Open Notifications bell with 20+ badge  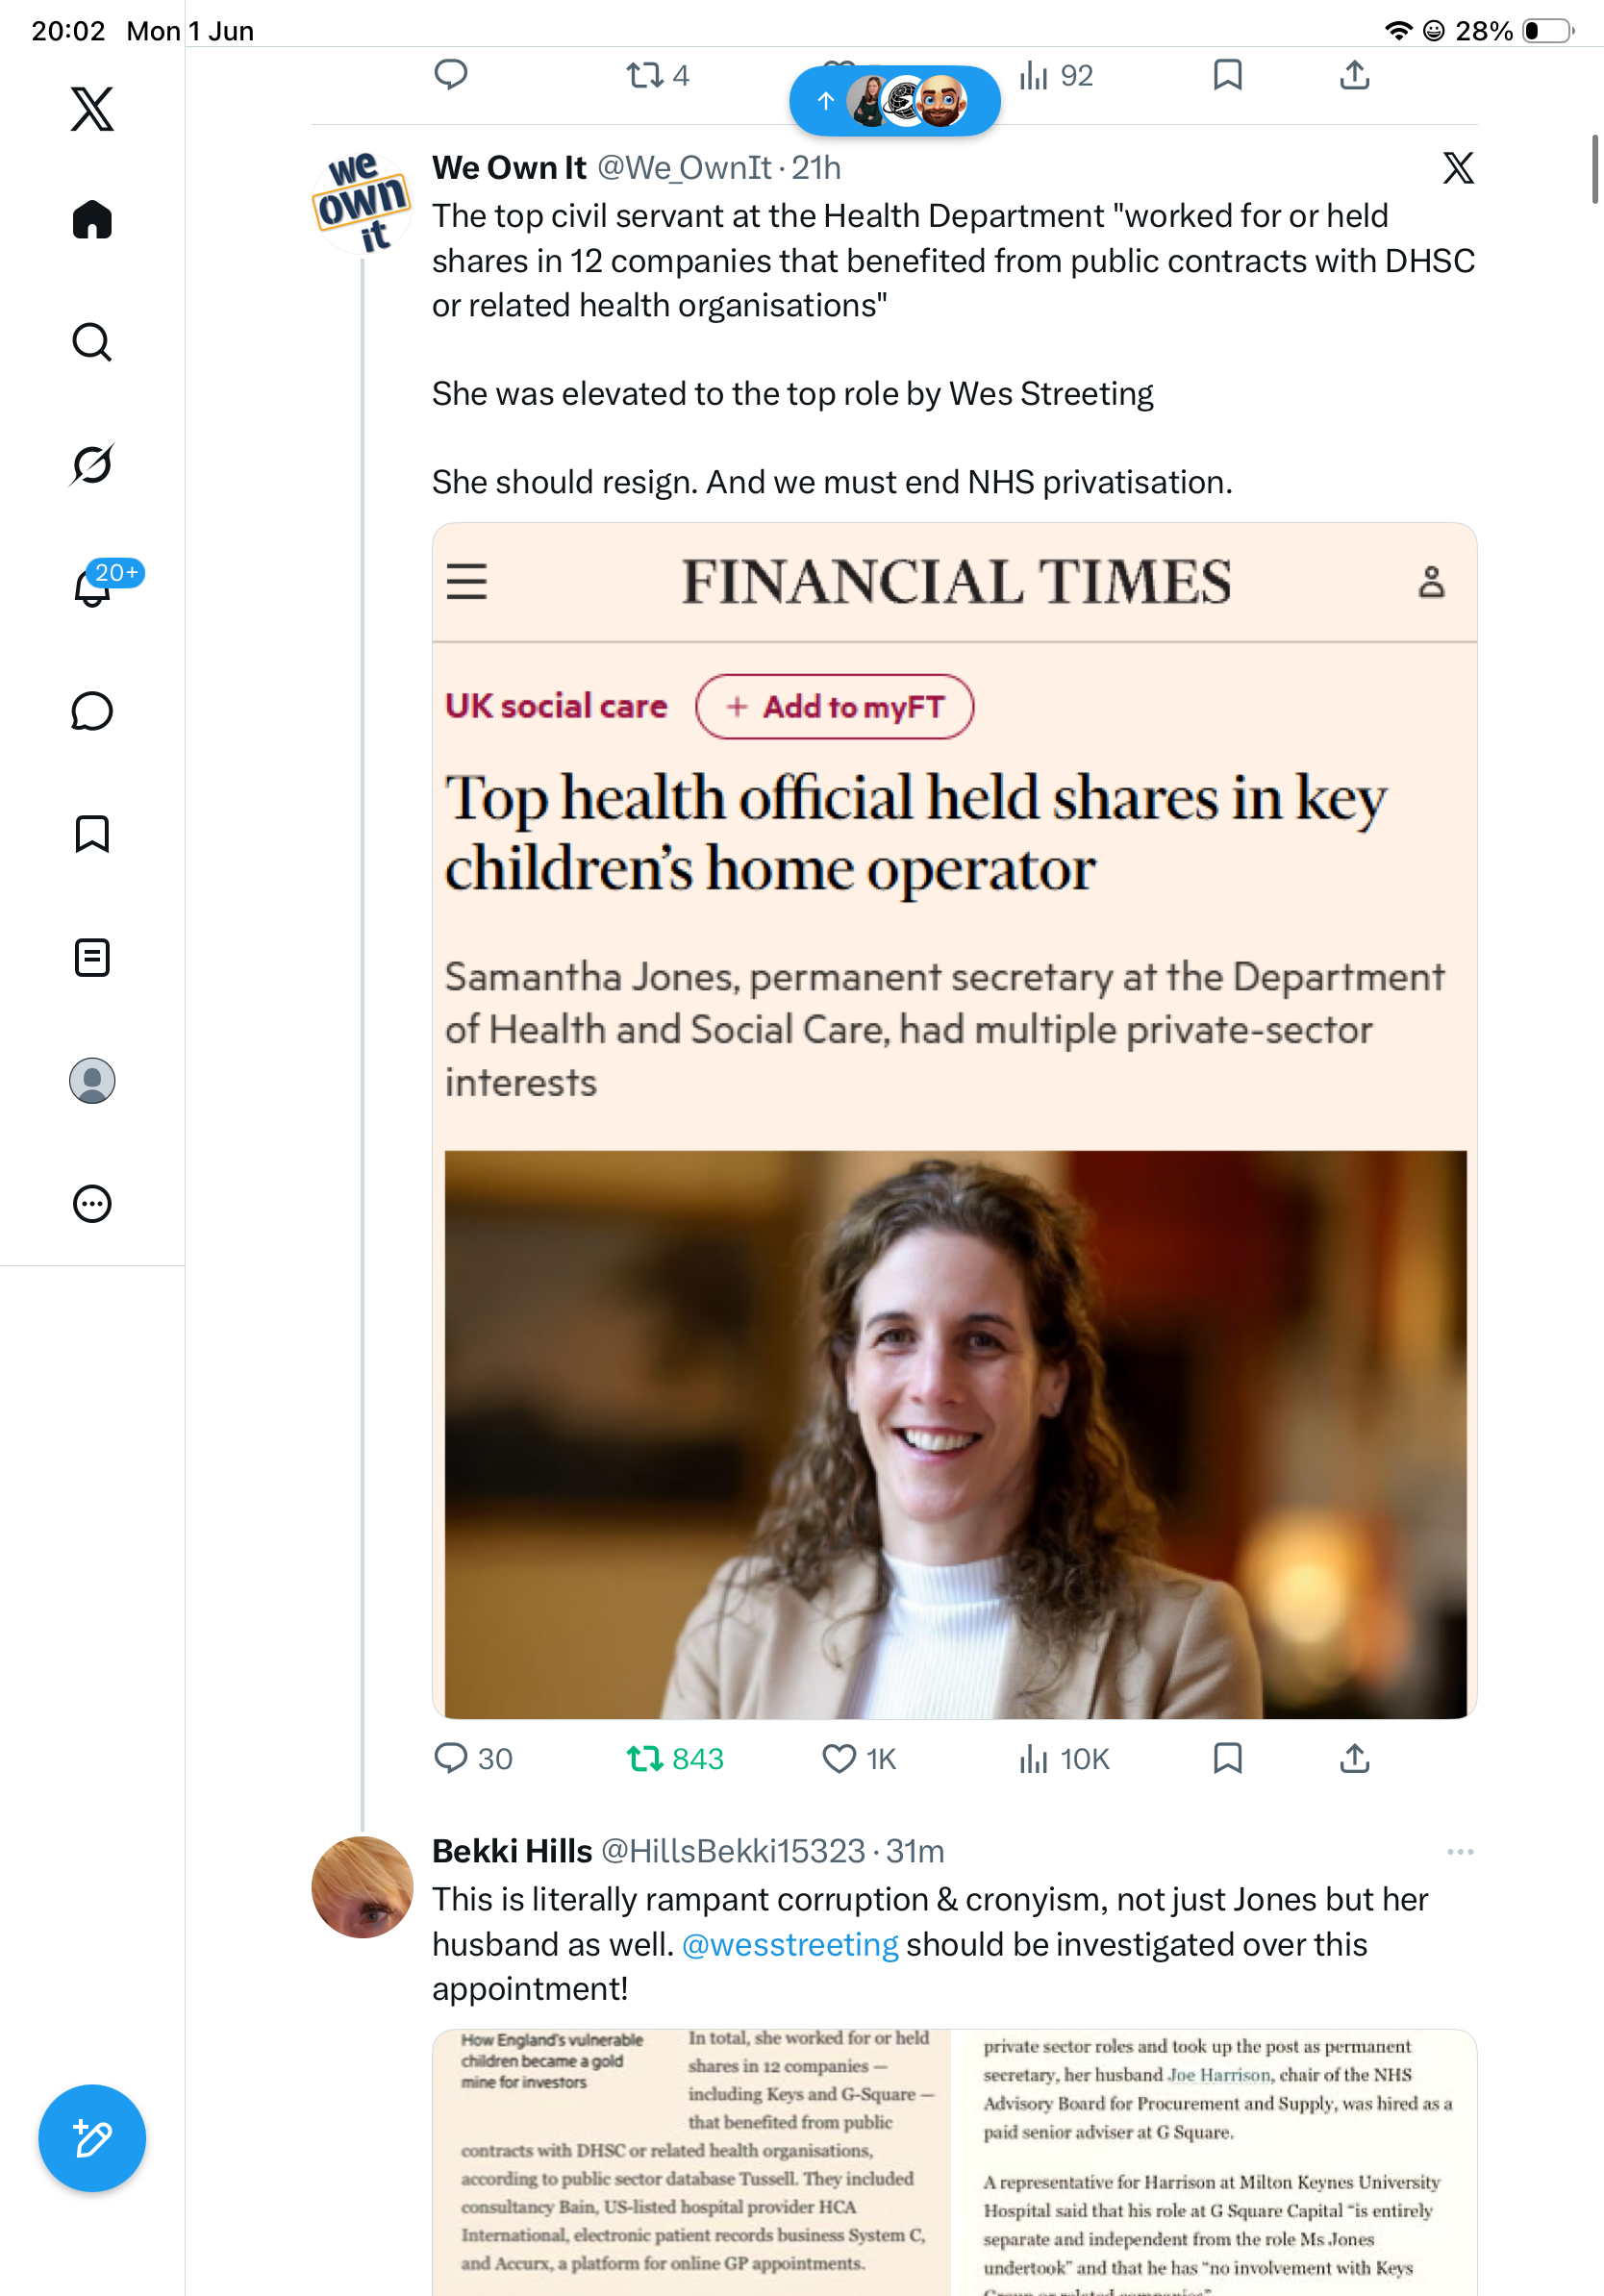point(92,587)
